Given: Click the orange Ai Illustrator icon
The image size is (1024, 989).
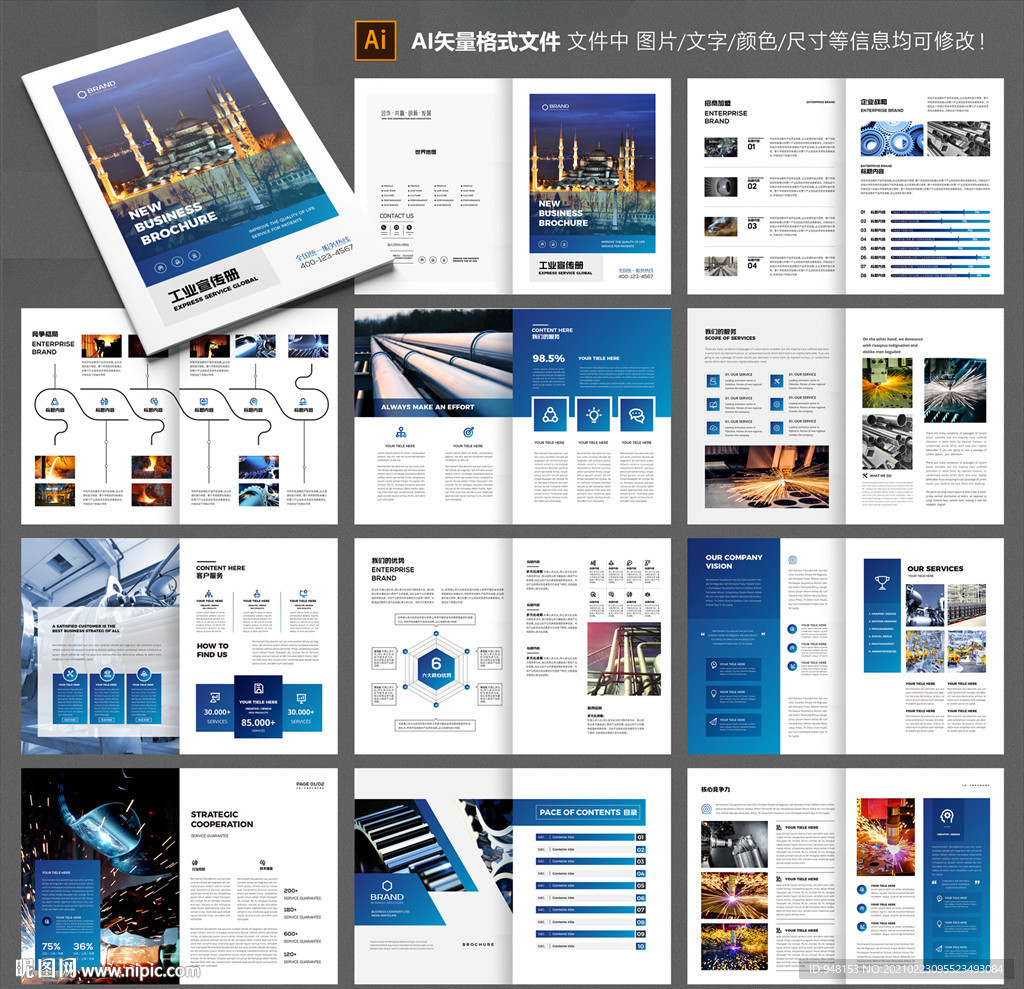Looking at the screenshot, I should click(x=375, y=40).
